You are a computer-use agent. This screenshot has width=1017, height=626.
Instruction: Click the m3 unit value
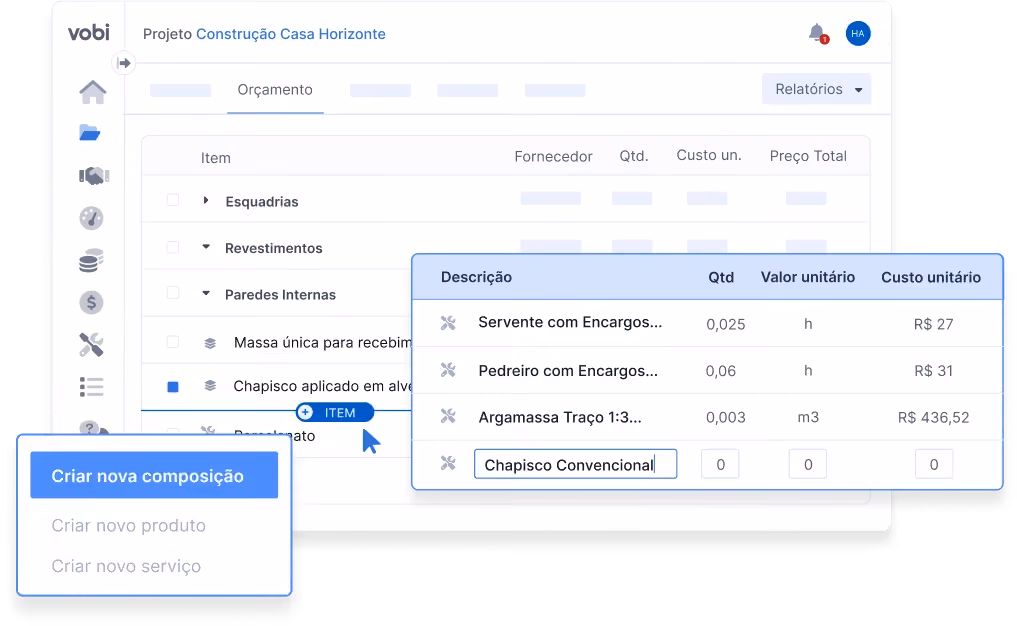coord(808,417)
